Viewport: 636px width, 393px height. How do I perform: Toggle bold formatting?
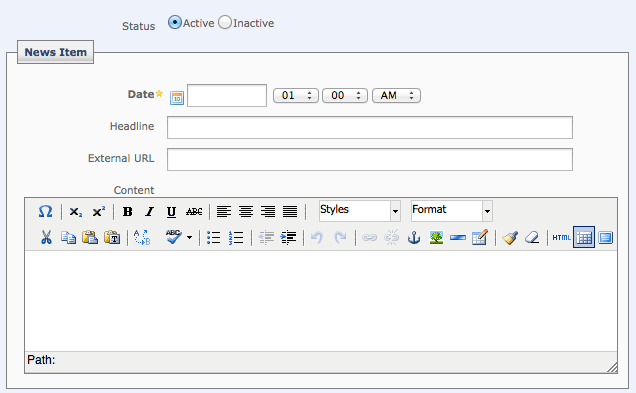(x=127, y=212)
